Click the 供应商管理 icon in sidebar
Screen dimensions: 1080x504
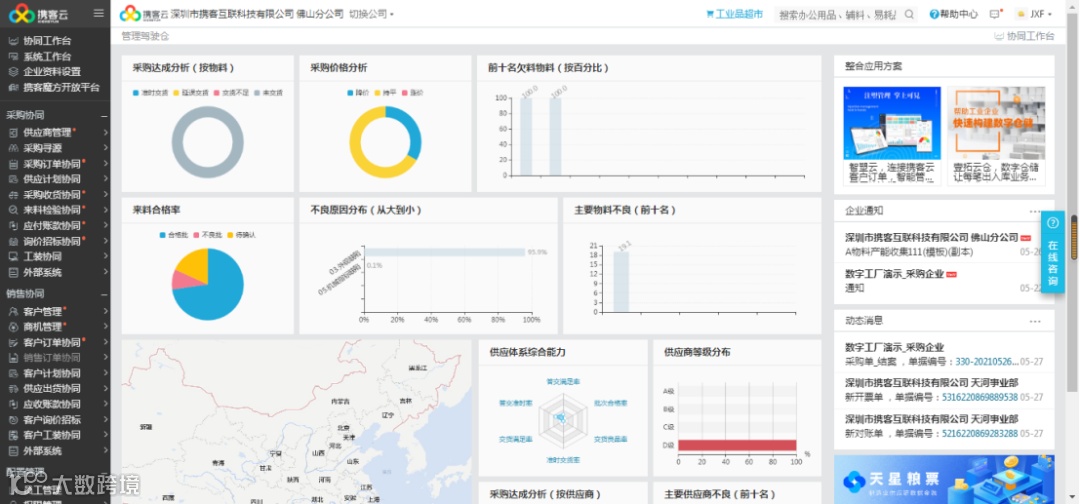pyautogui.click(x=13, y=132)
